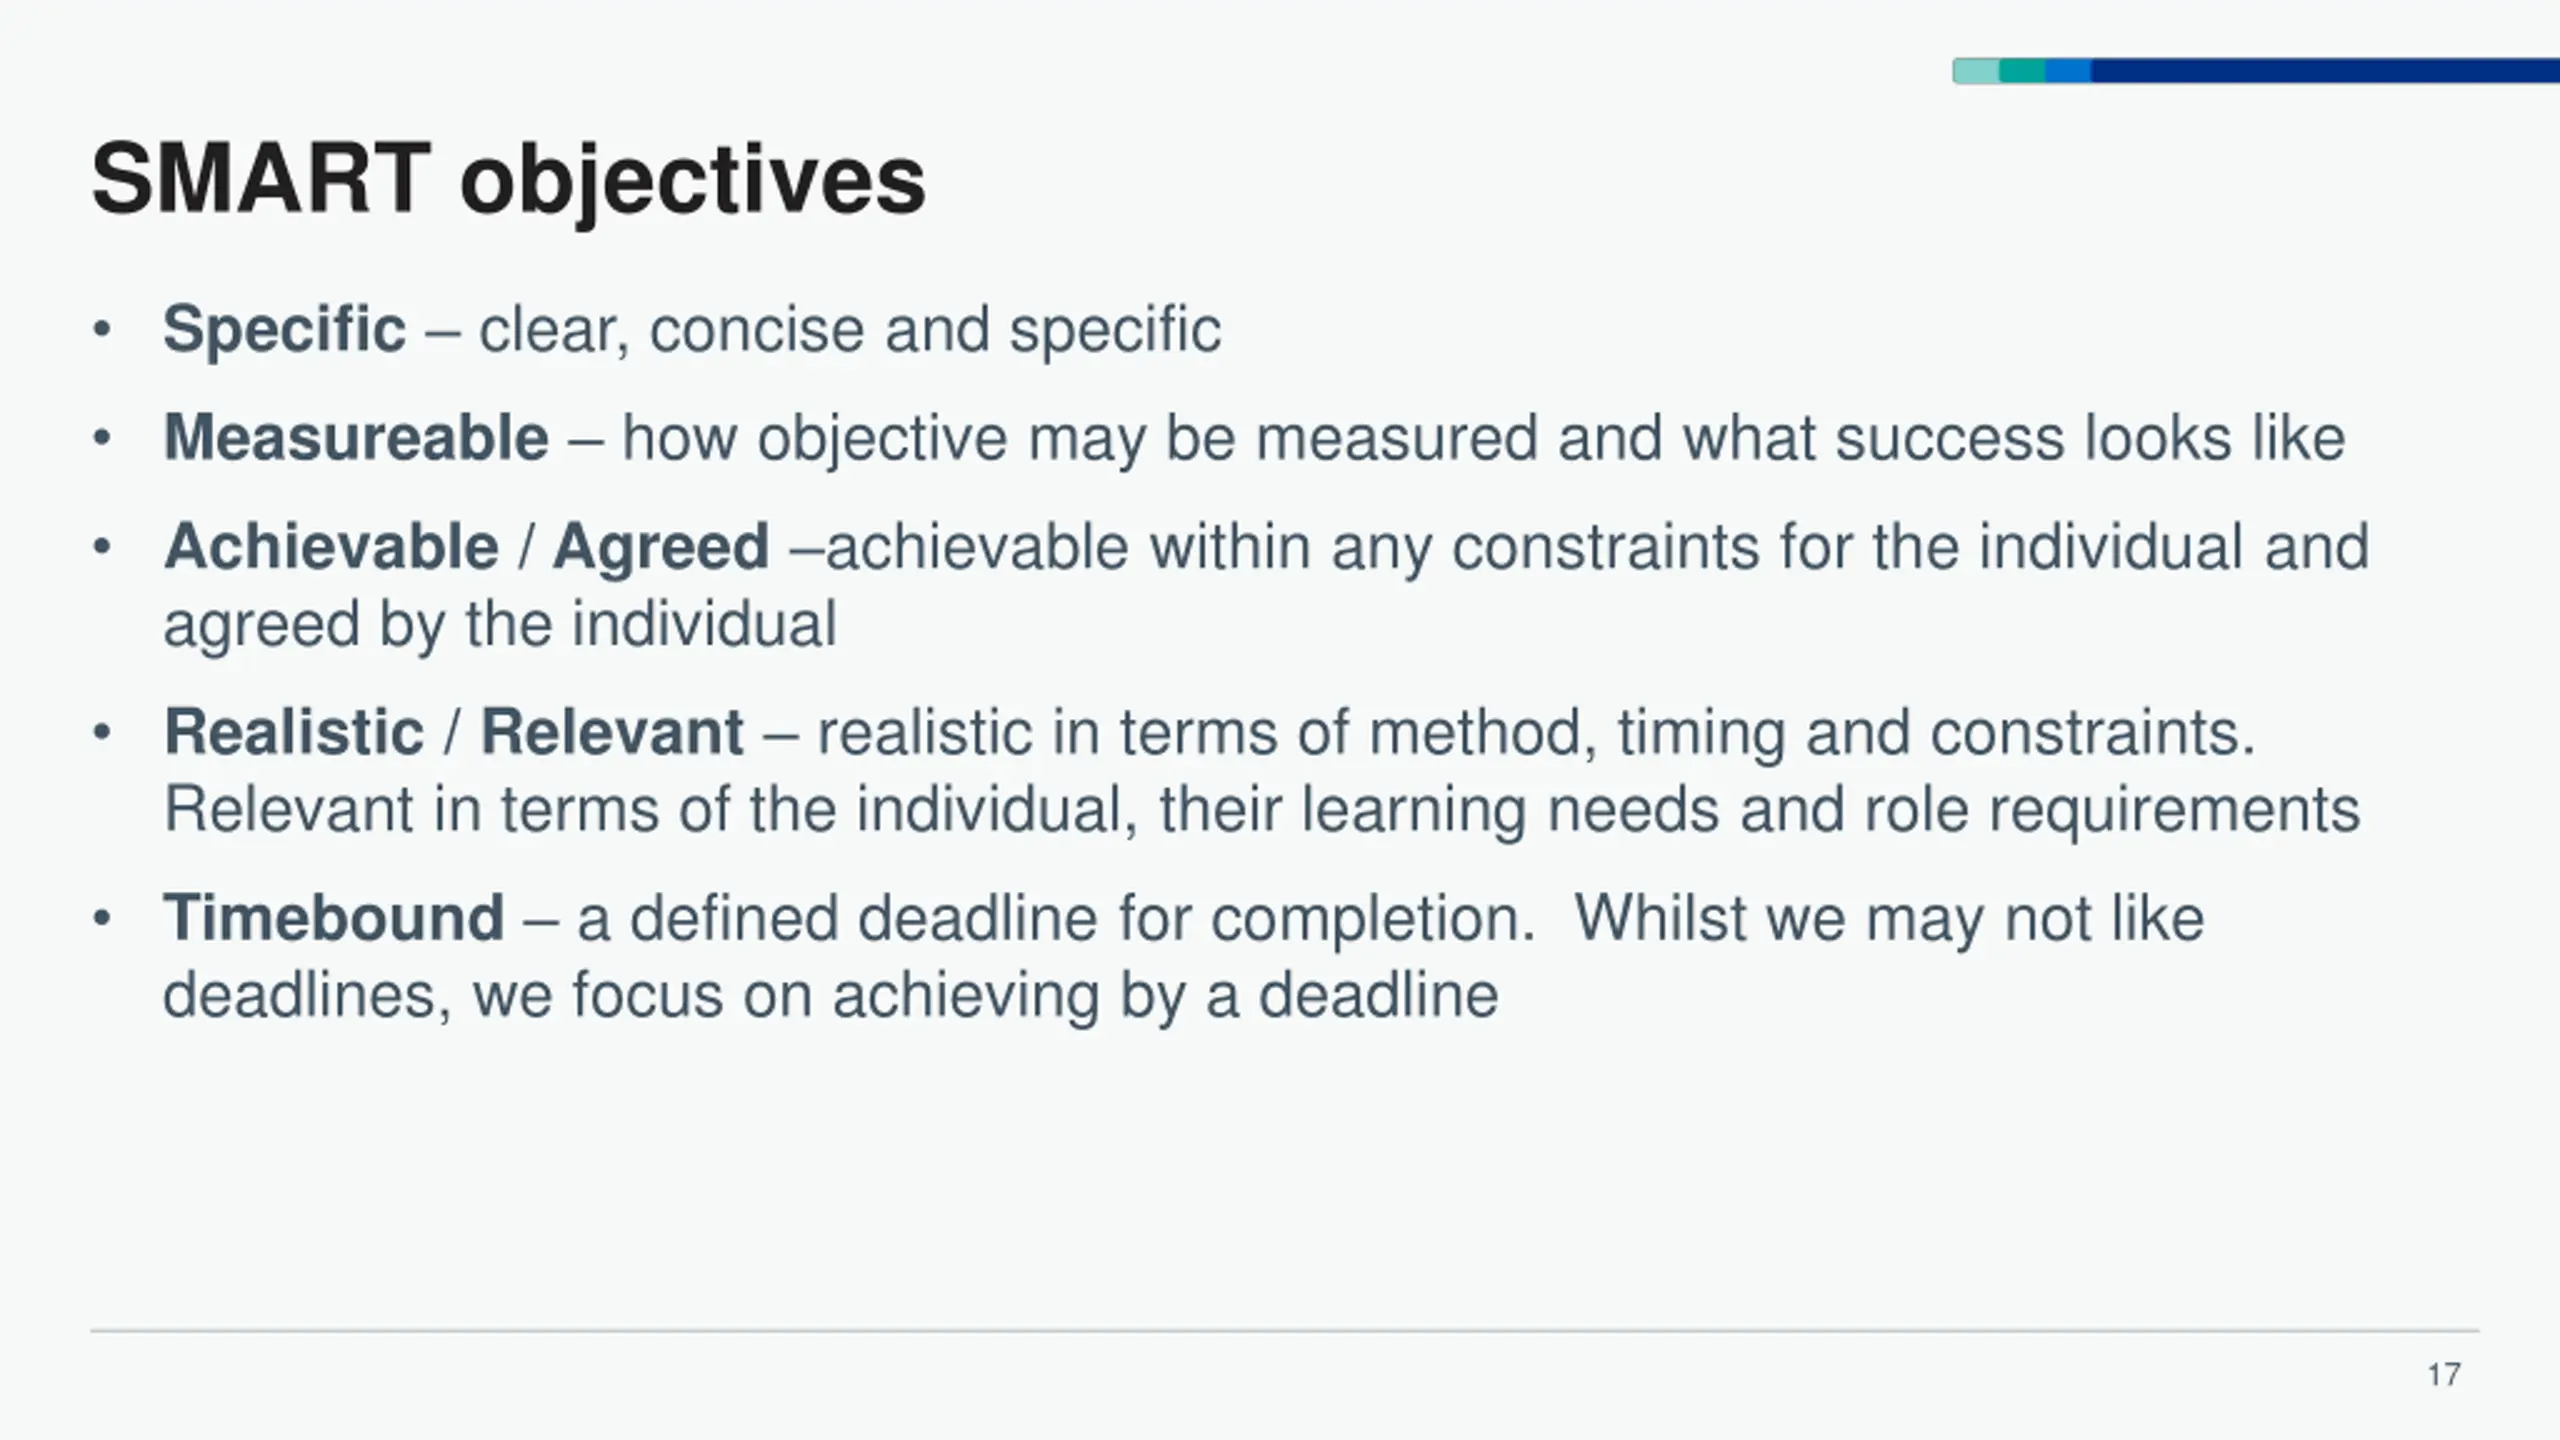
Task: Click the dark navy segment of header bar
Action: tap(2325, 71)
